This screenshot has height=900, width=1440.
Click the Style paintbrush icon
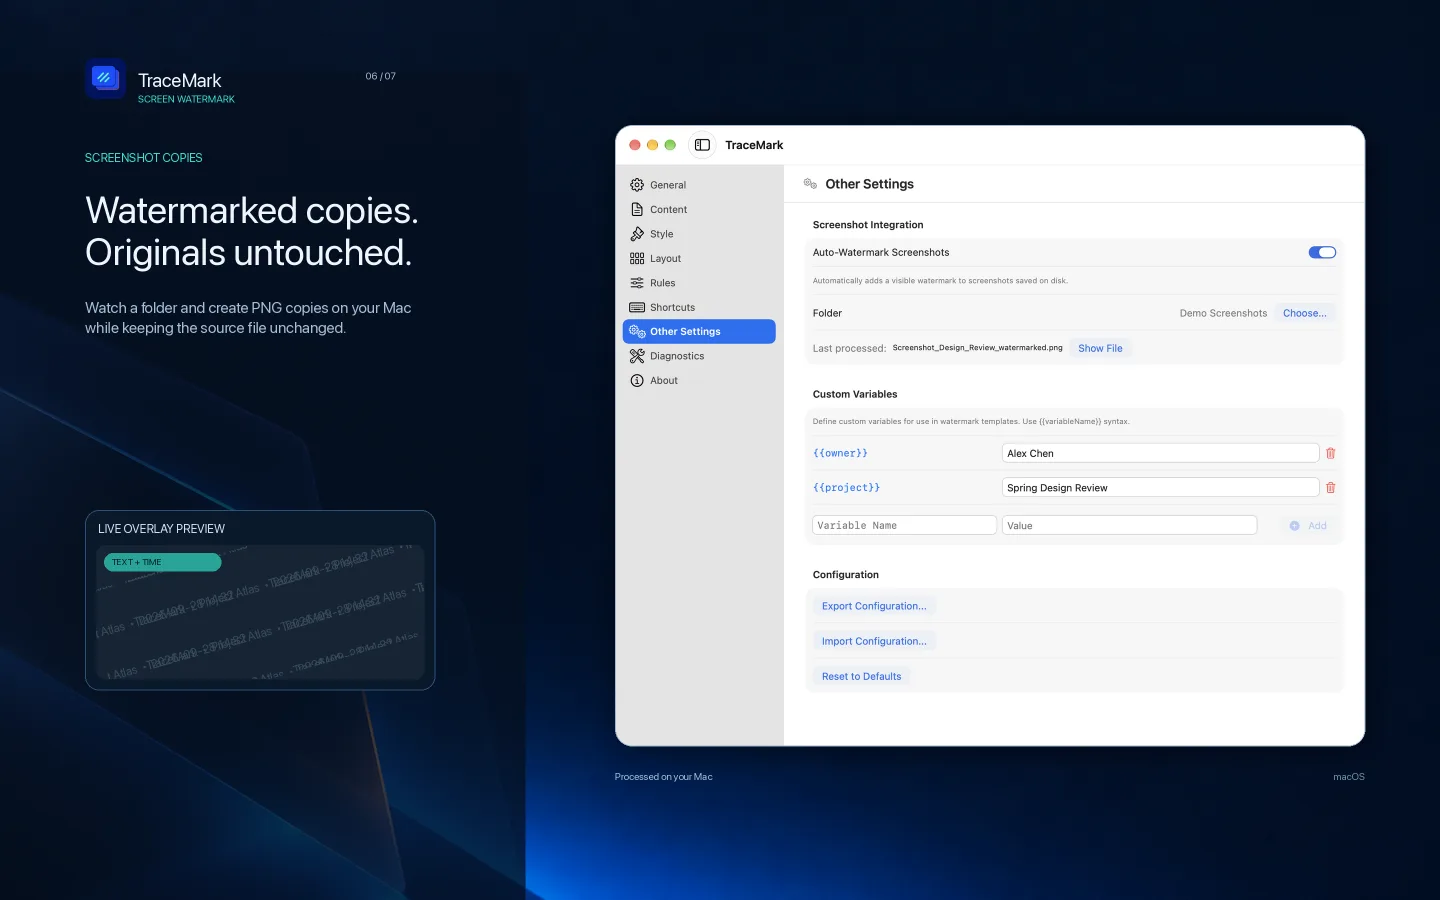click(x=637, y=234)
